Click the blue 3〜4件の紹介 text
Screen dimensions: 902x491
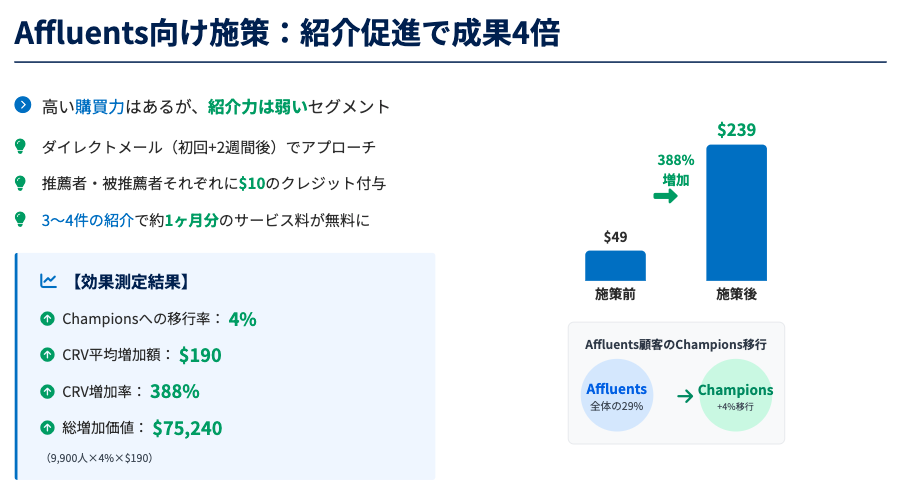pyautogui.click(x=88, y=219)
